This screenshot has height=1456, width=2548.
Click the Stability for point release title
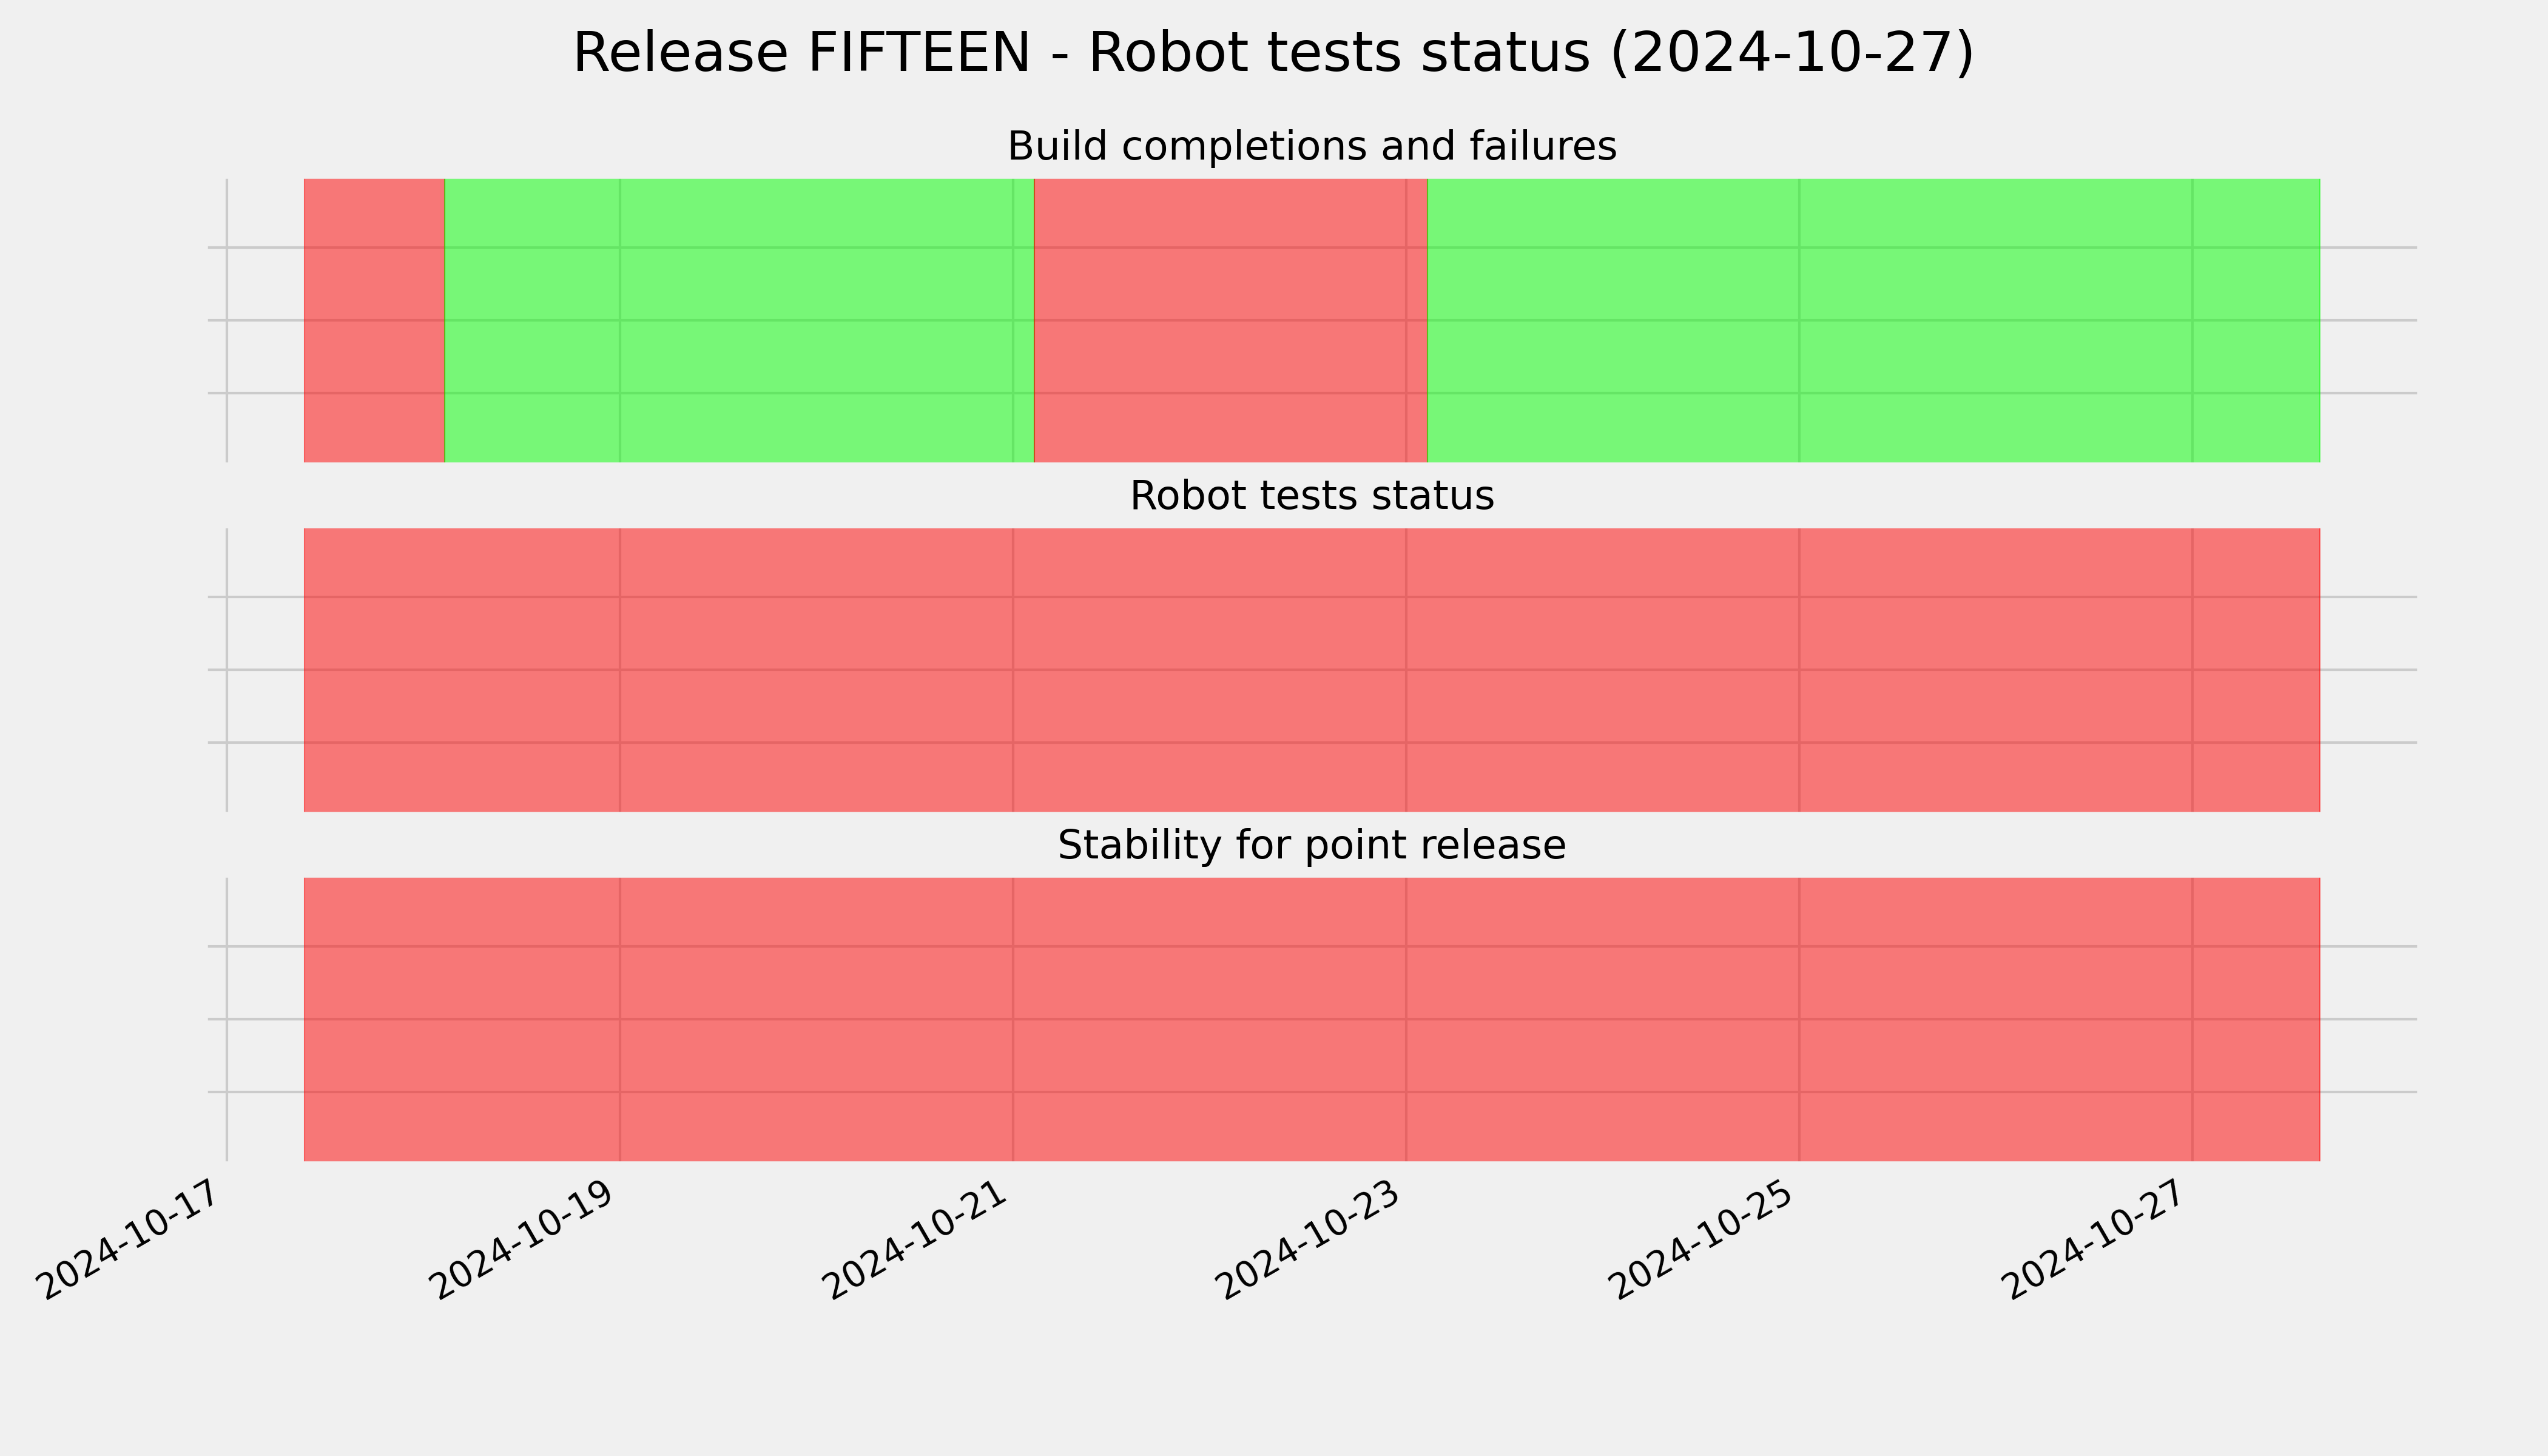point(1312,845)
